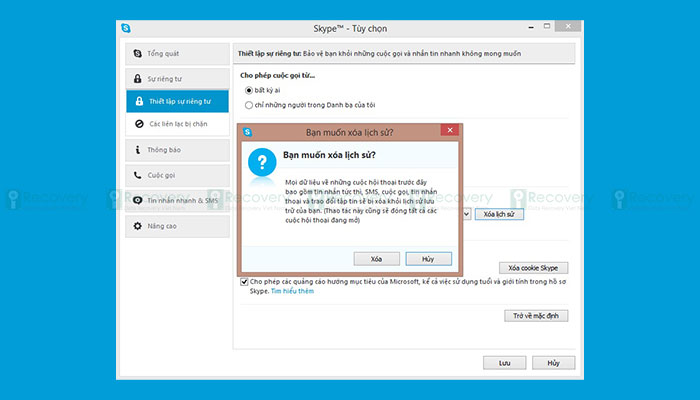Close the 'Bạn muốn xóa lịch sử?' dialog
The width and height of the screenshot is (700, 400).
click(x=450, y=130)
